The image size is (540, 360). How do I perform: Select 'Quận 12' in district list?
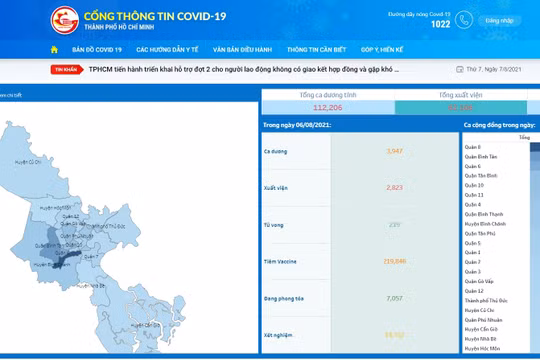pyautogui.click(x=474, y=291)
